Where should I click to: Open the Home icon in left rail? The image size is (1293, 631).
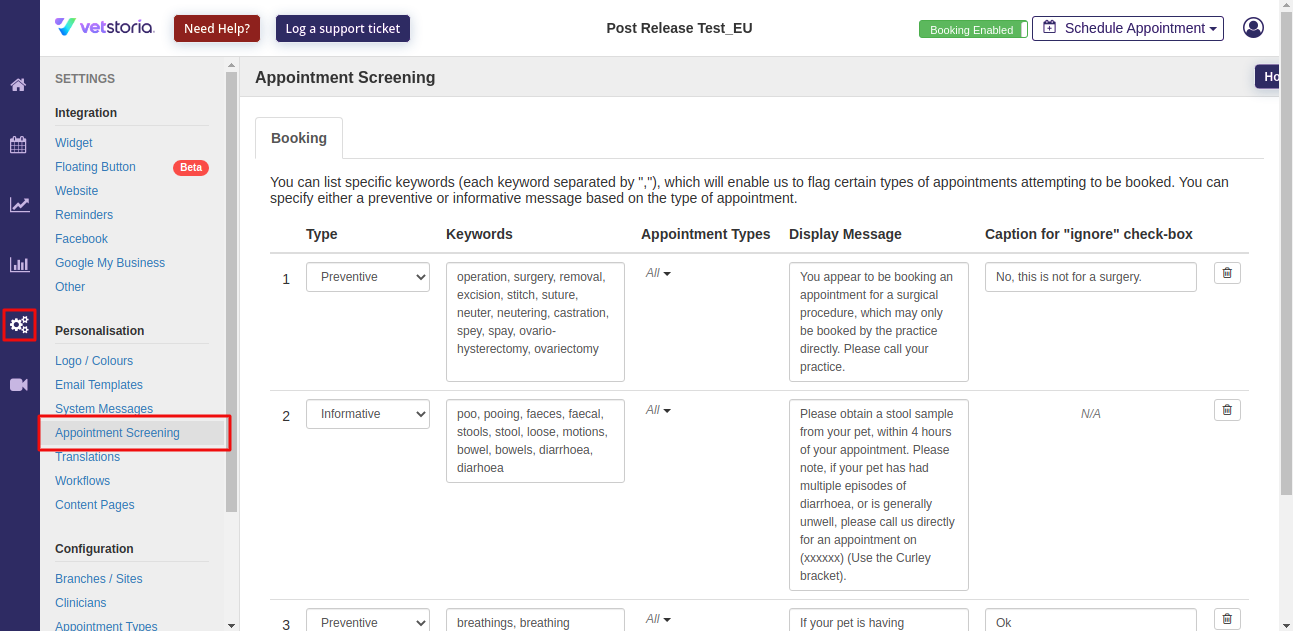[x=18, y=85]
